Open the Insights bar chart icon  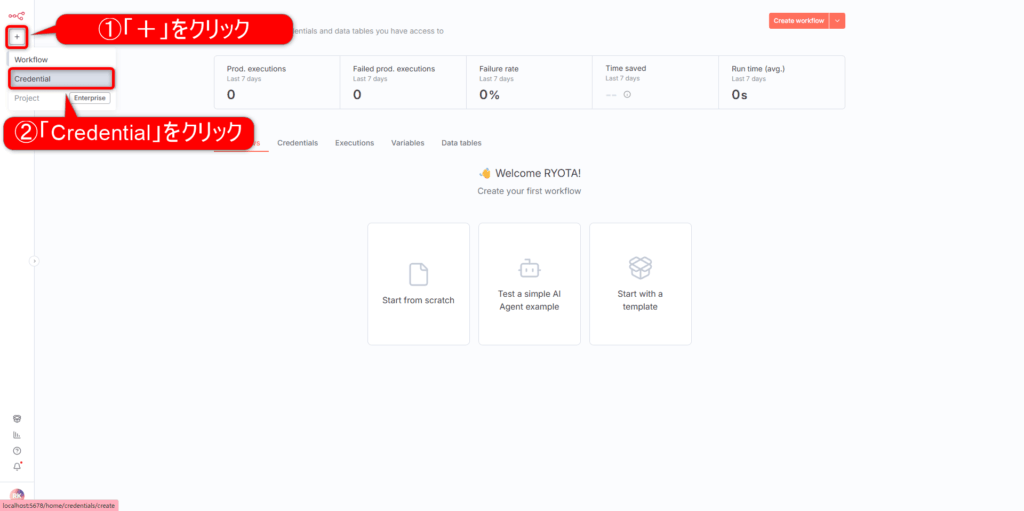click(x=17, y=435)
